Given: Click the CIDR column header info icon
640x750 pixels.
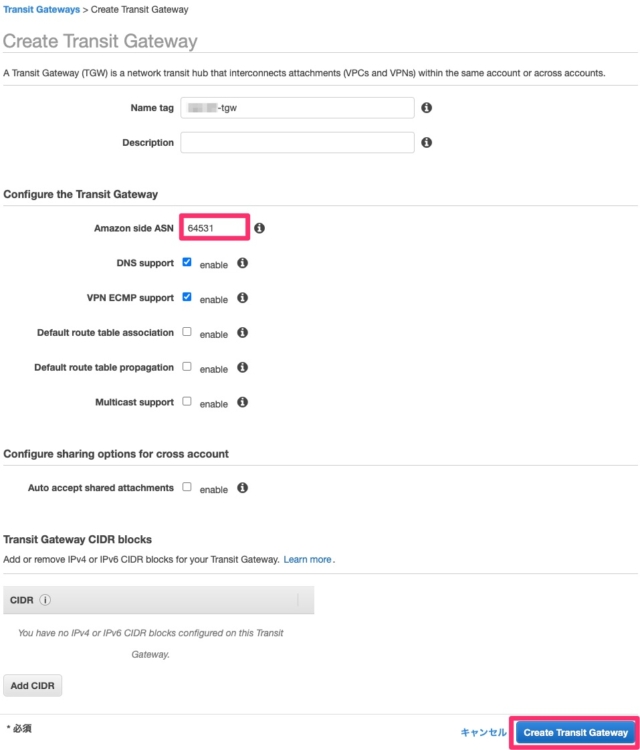Looking at the screenshot, I should pyautogui.click(x=46, y=600).
